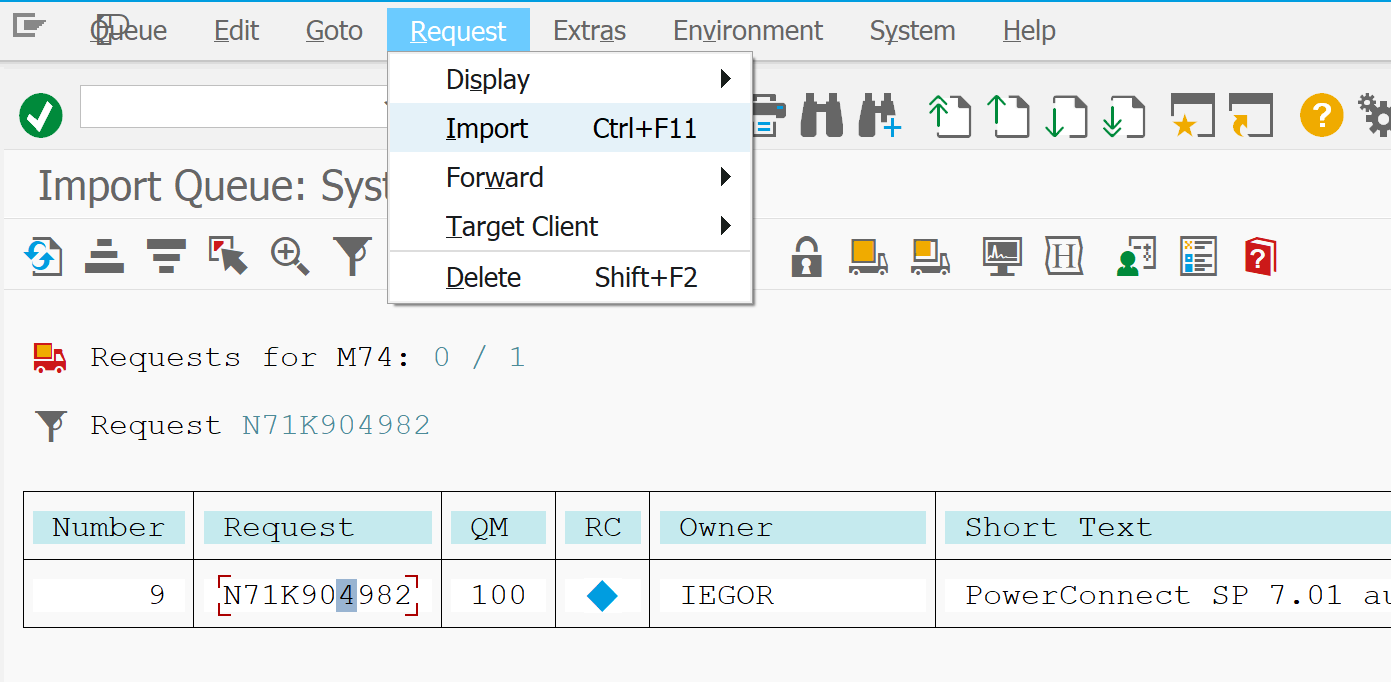Click the select block icon
This screenshot has height=682, width=1391.
[x=228, y=257]
